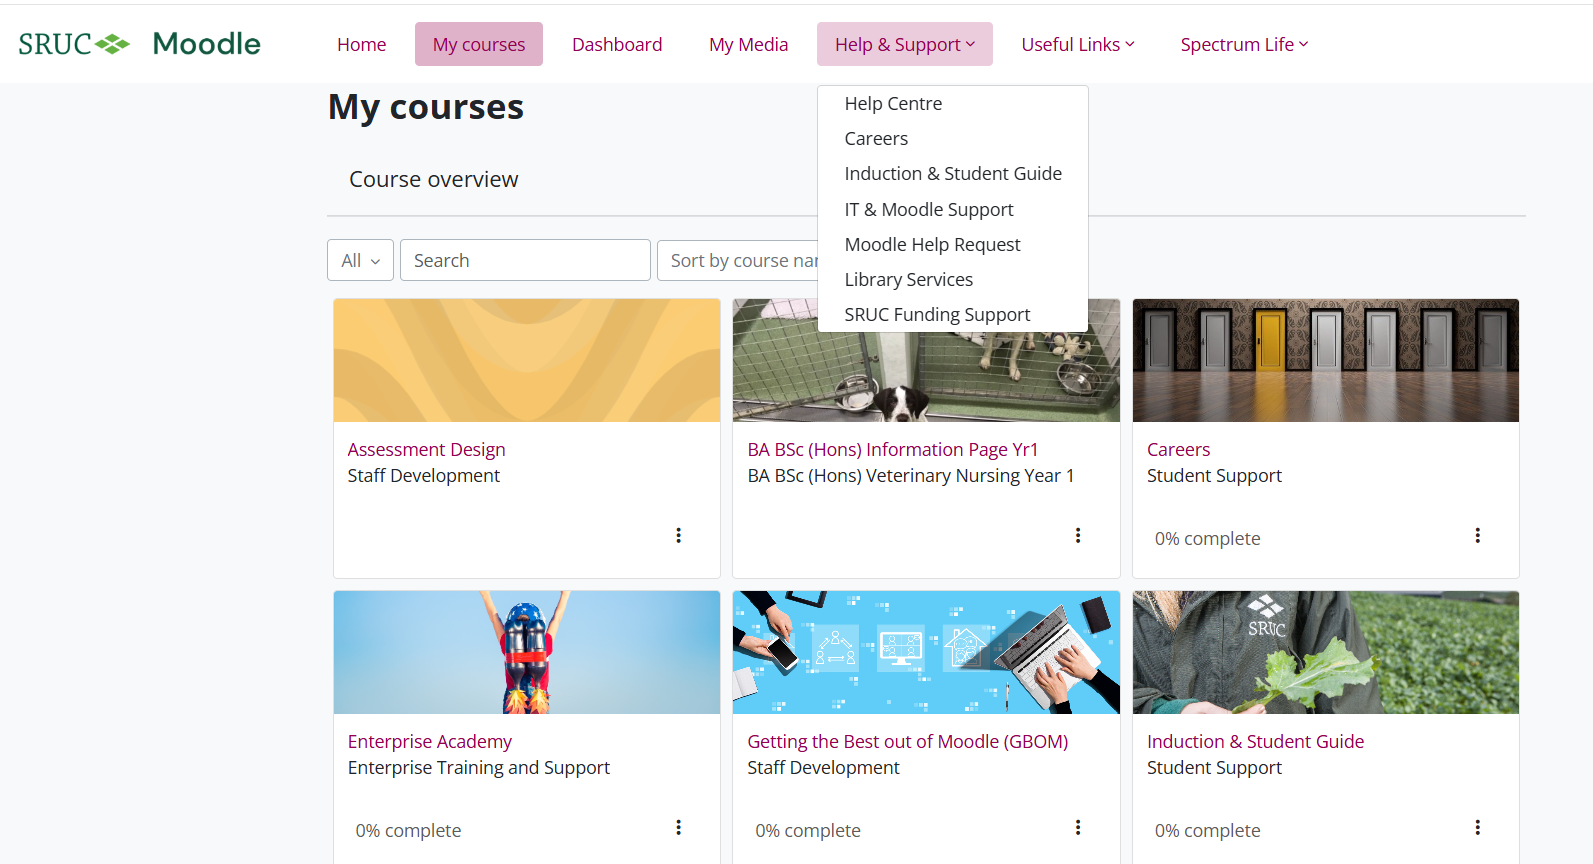Click the Enterprise Training and Support text
This screenshot has height=864, width=1593.
[x=479, y=768]
